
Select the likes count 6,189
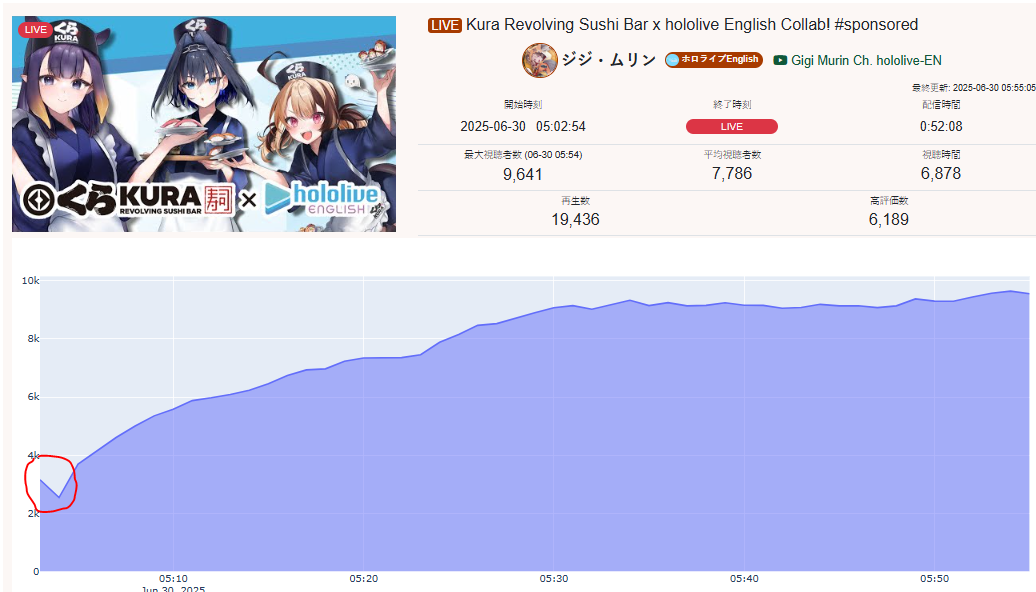coord(889,219)
